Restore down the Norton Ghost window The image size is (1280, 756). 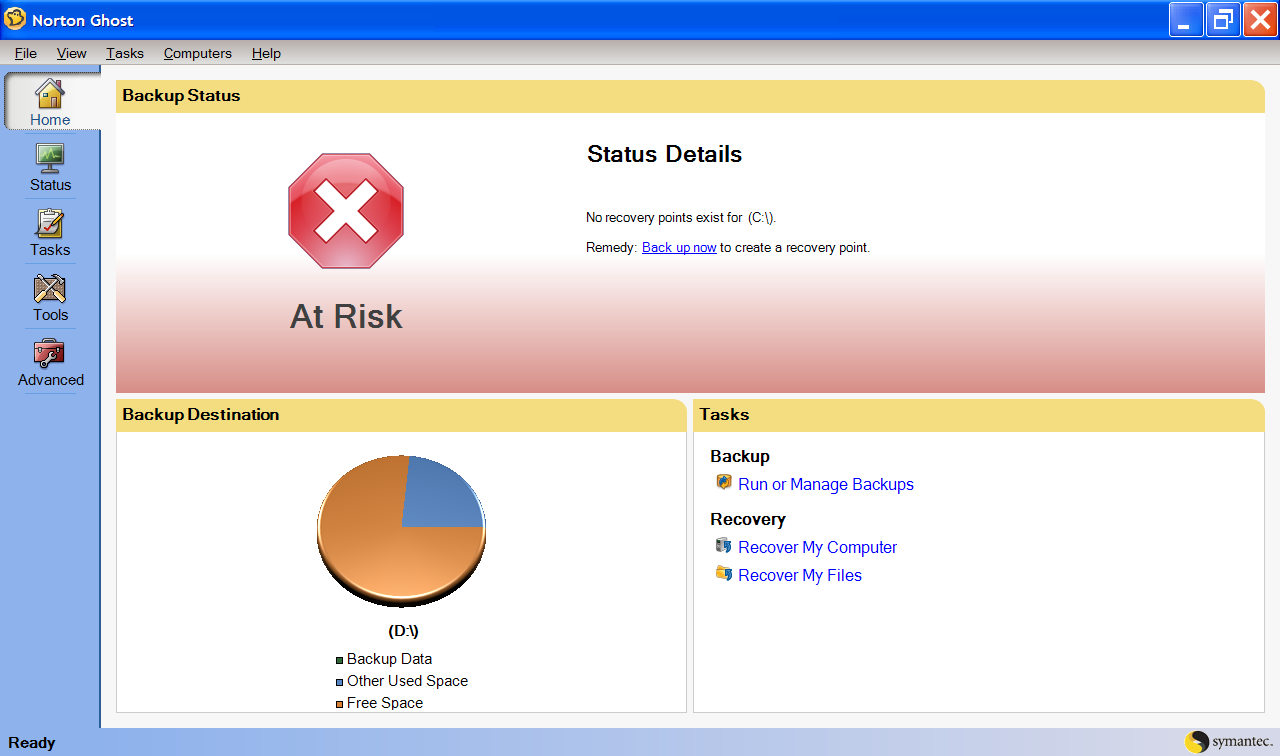click(x=1222, y=20)
